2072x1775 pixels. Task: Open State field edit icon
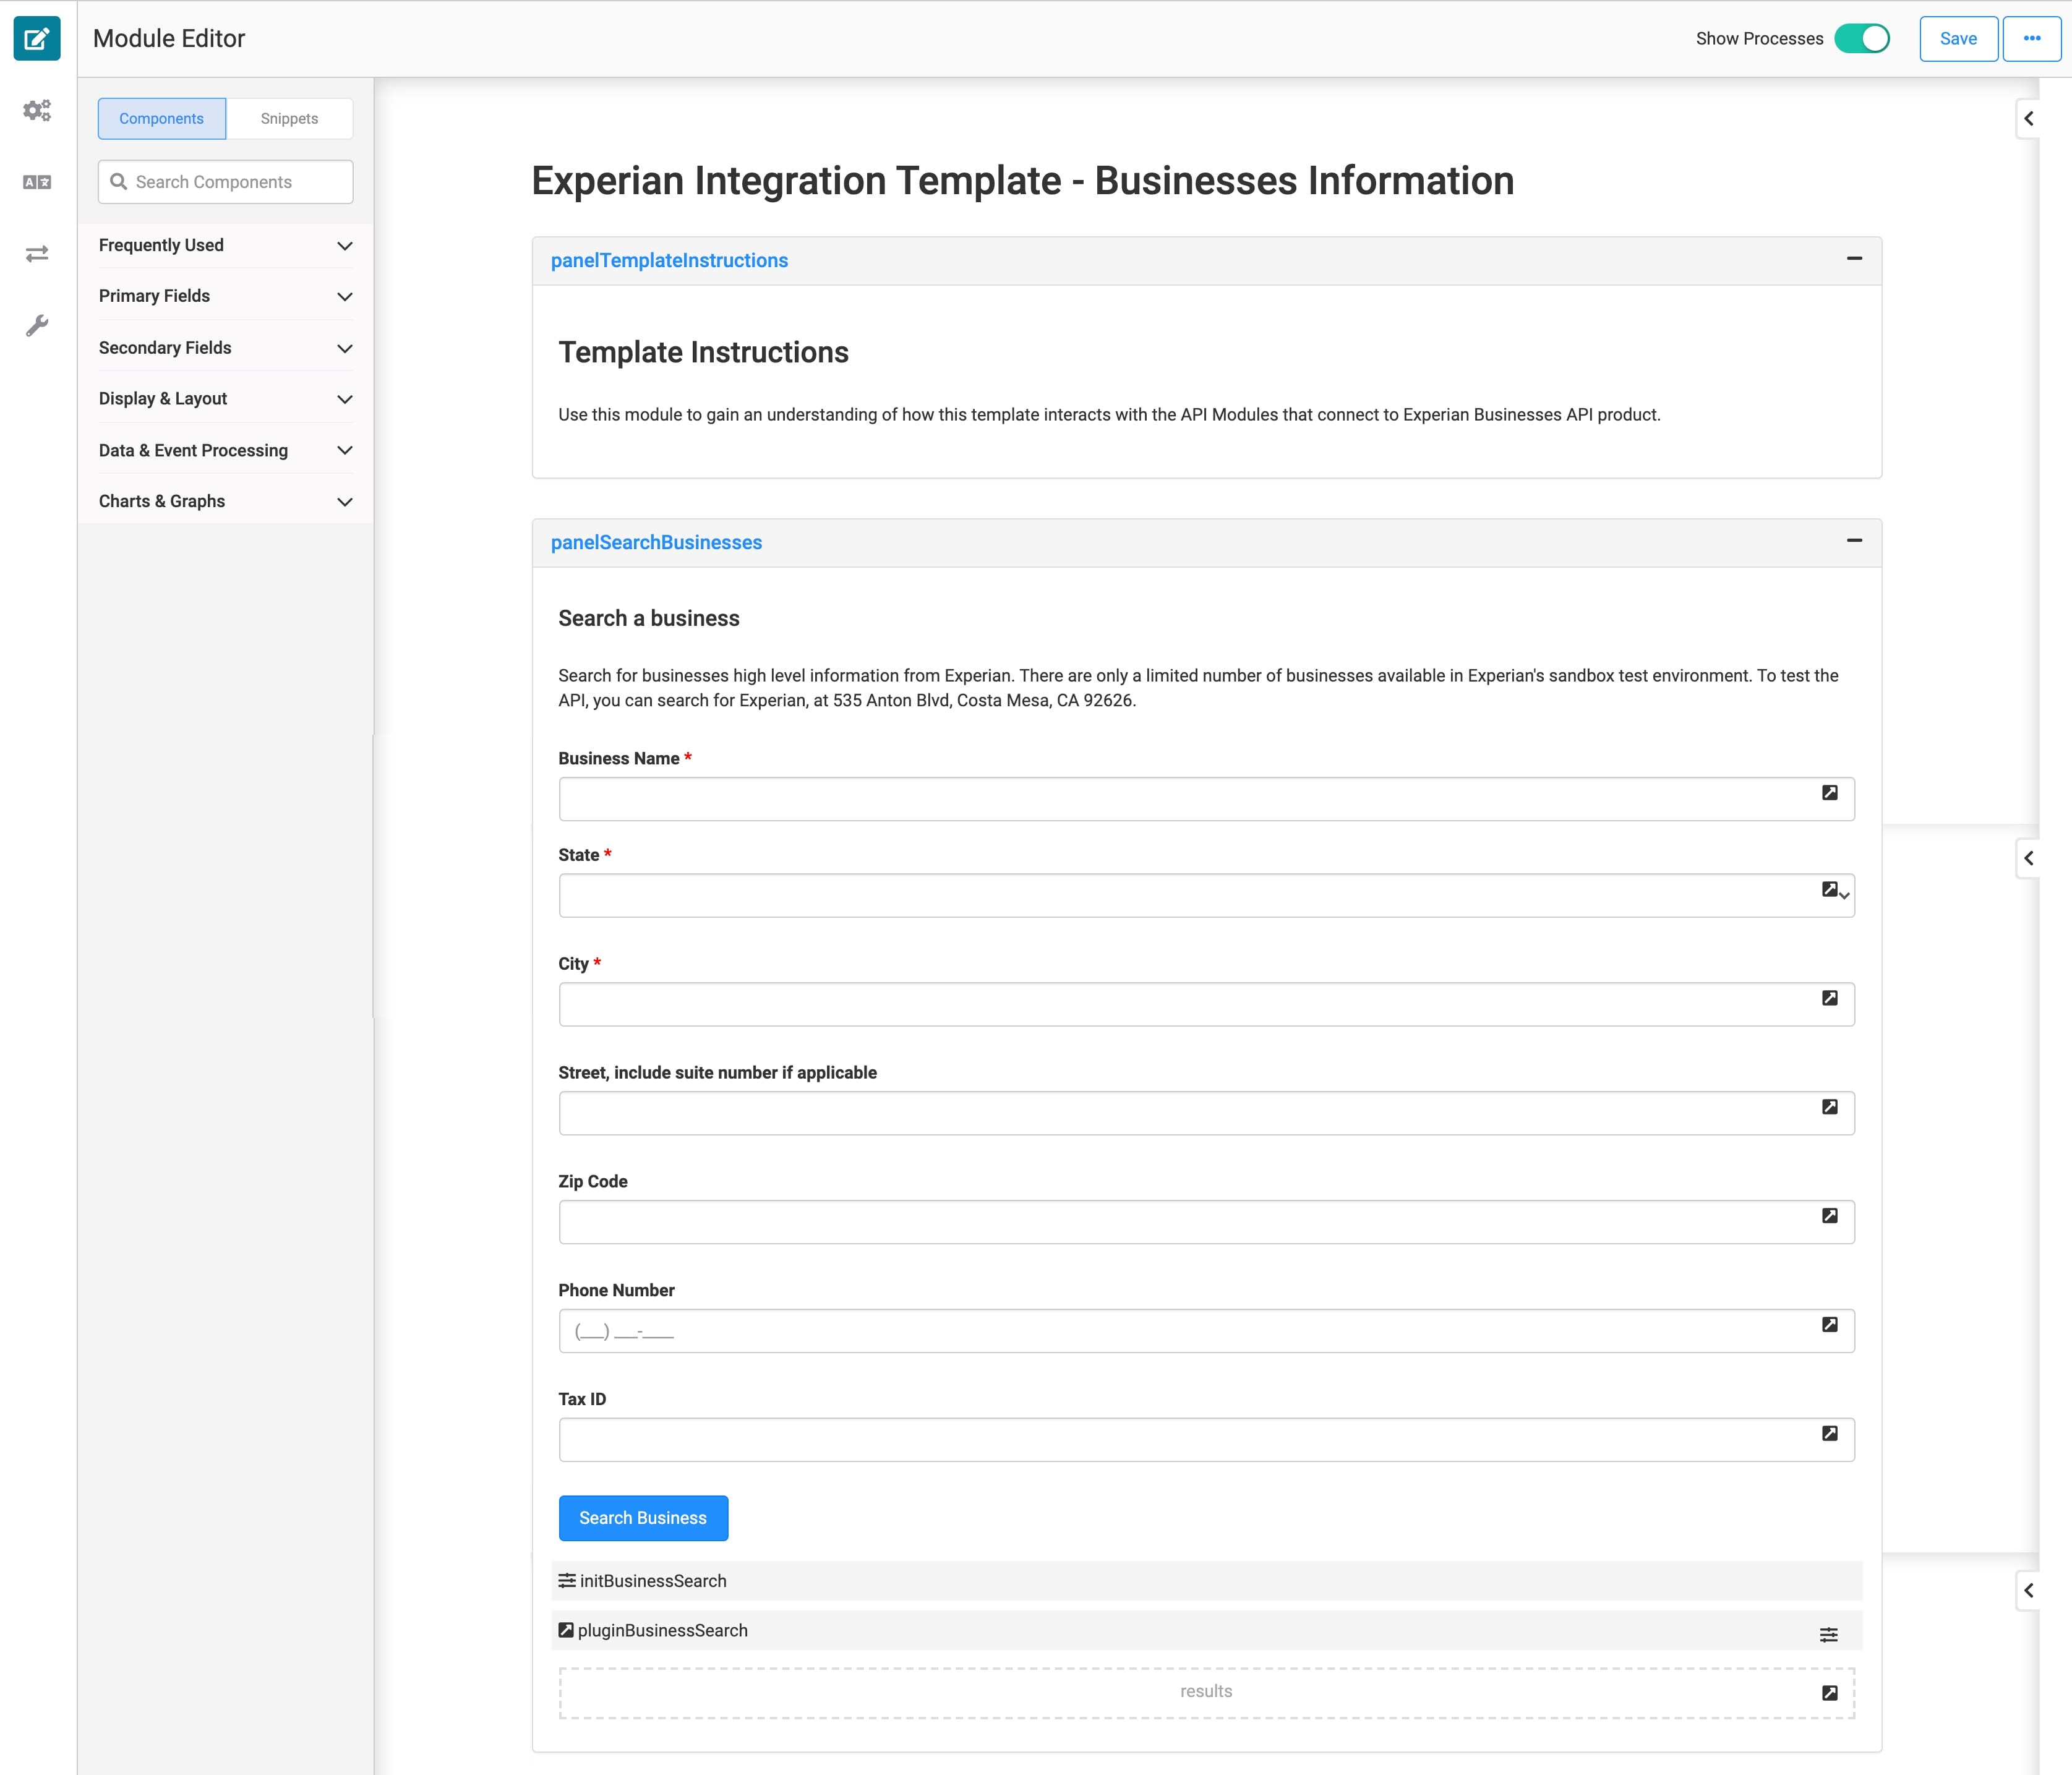tap(1829, 889)
